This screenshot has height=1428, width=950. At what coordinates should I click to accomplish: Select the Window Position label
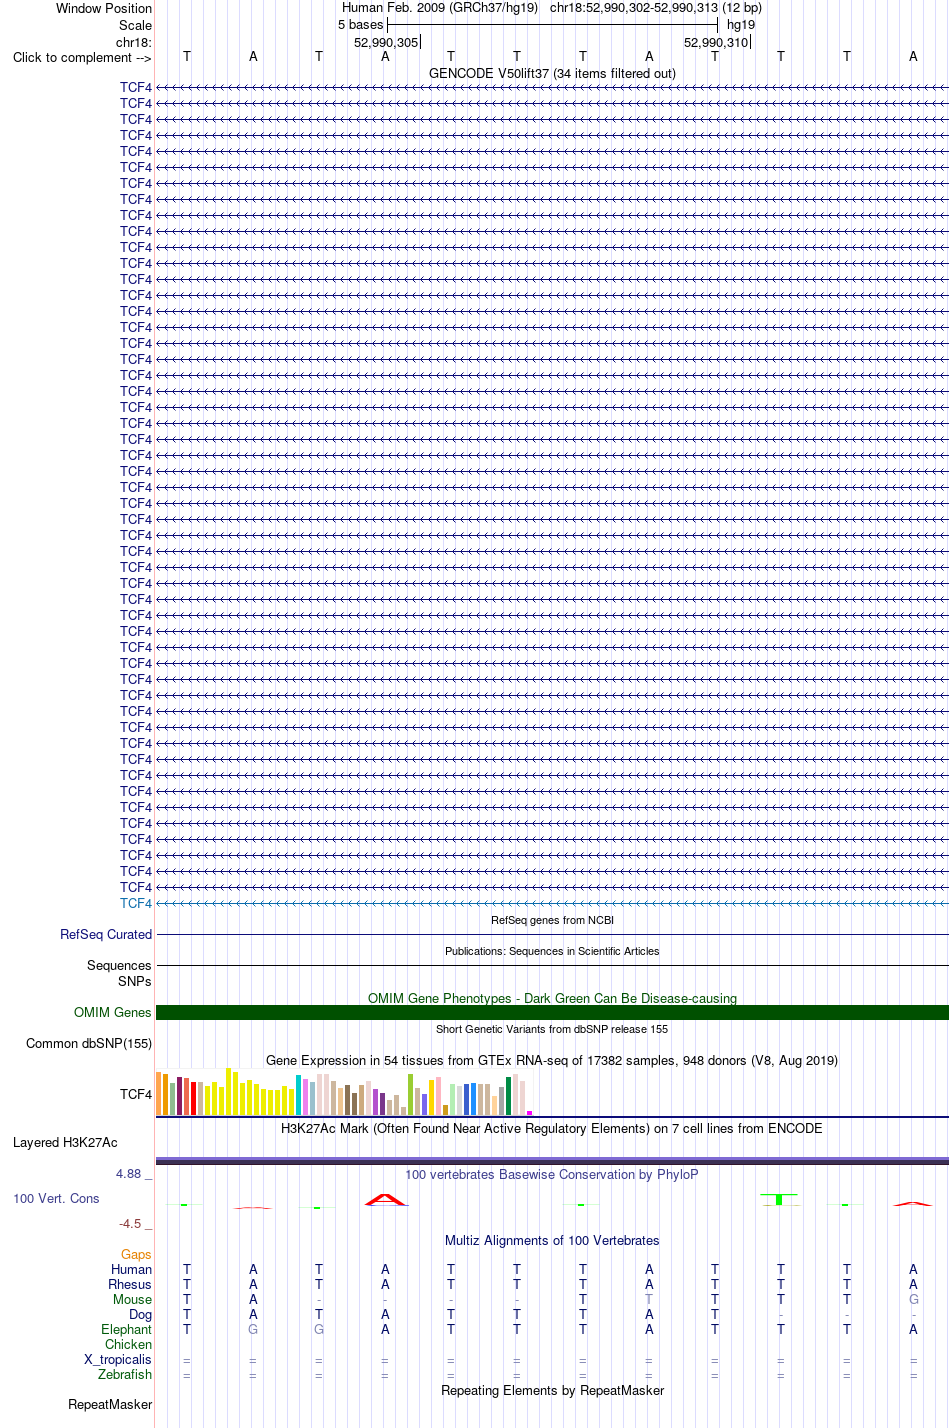click(104, 8)
